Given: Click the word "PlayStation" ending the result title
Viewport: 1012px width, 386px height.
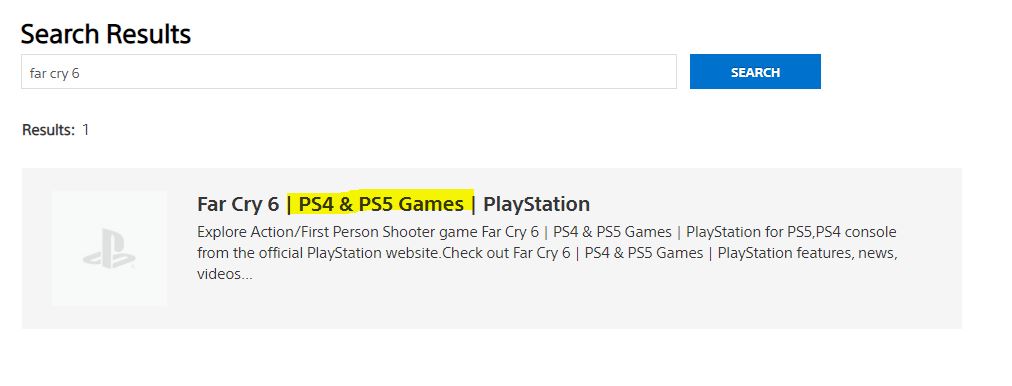Looking at the screenshot, I should (x=536, y=204).
